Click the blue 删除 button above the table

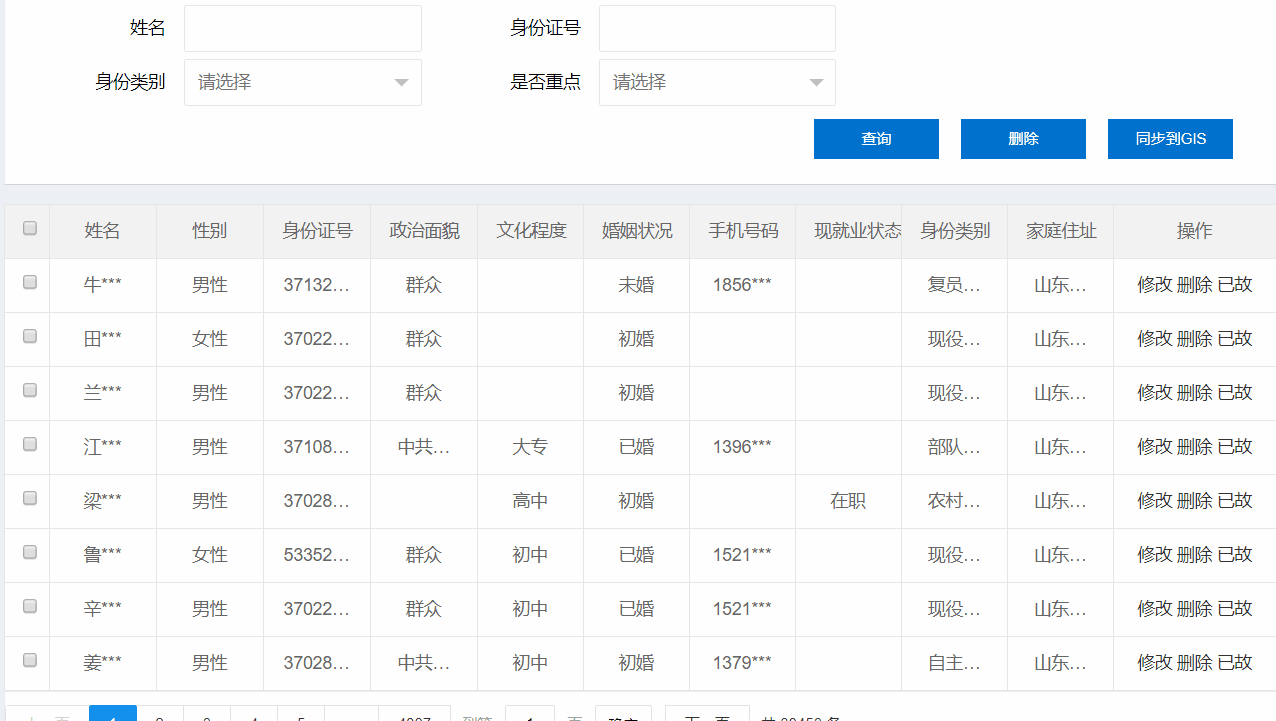[1023, 139]
